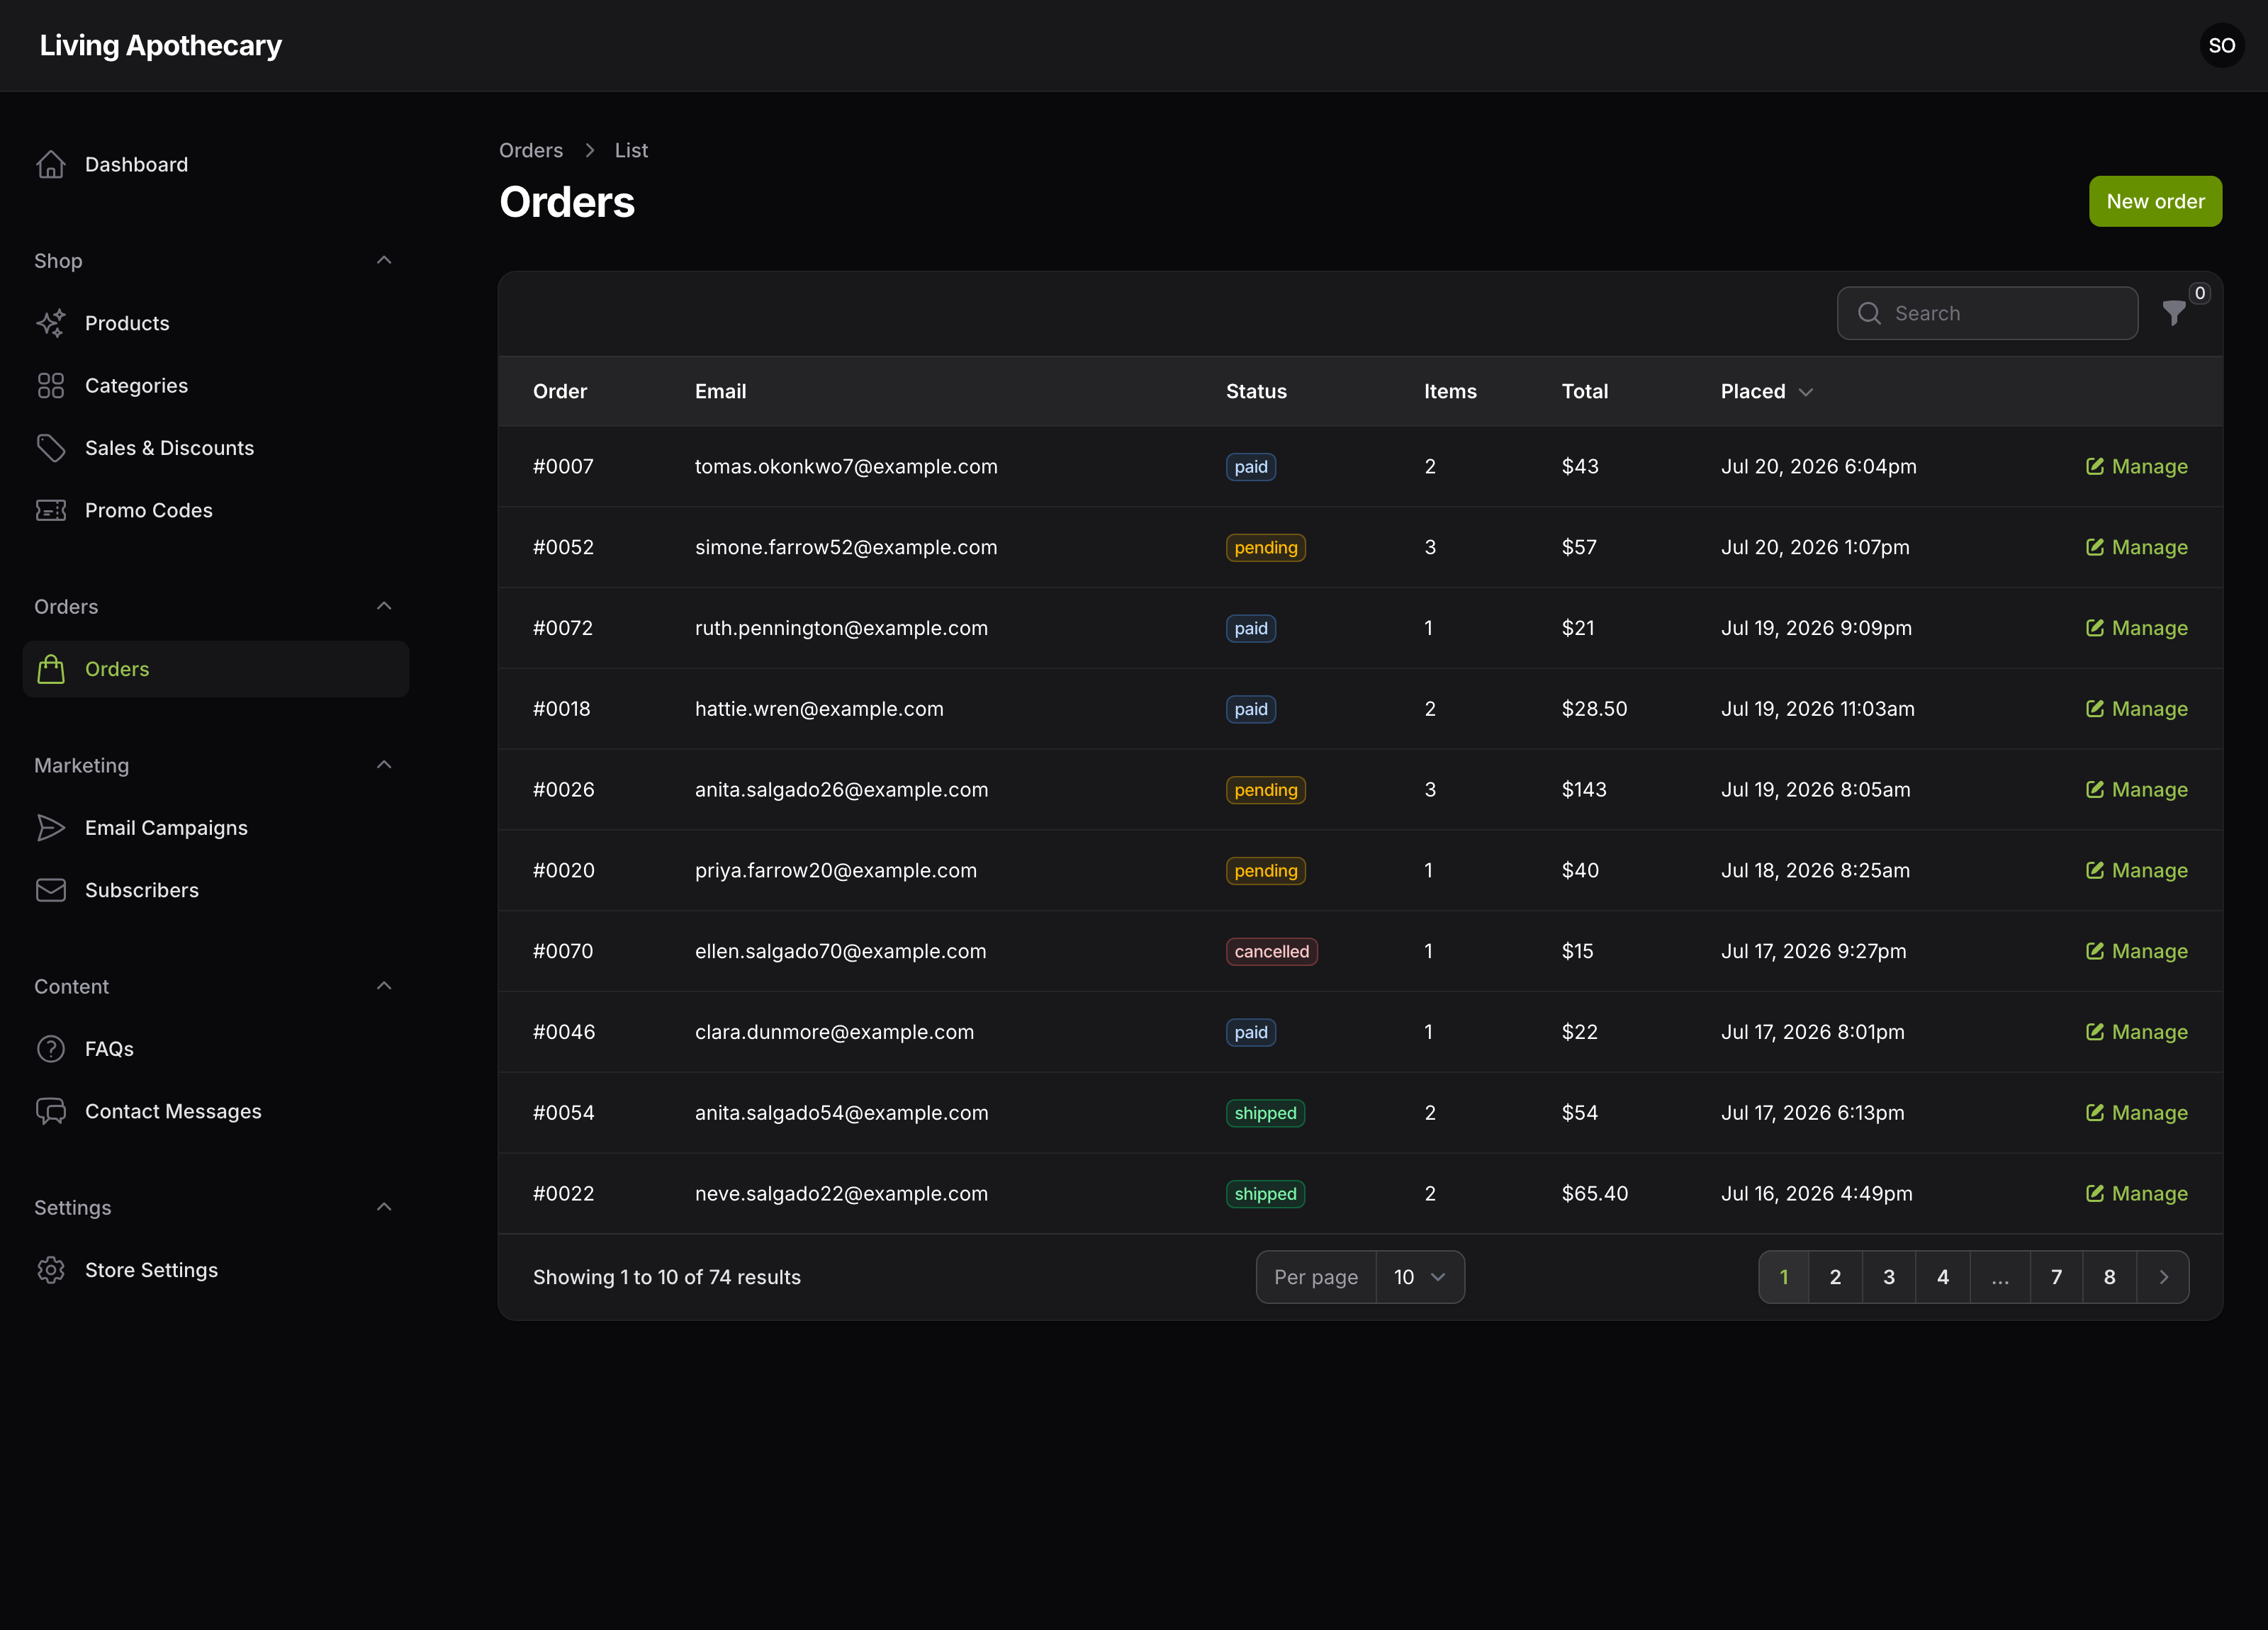2268x1630 pixels.
Task: Click the $65.40 total cell
Action: coord(1595,1193)
